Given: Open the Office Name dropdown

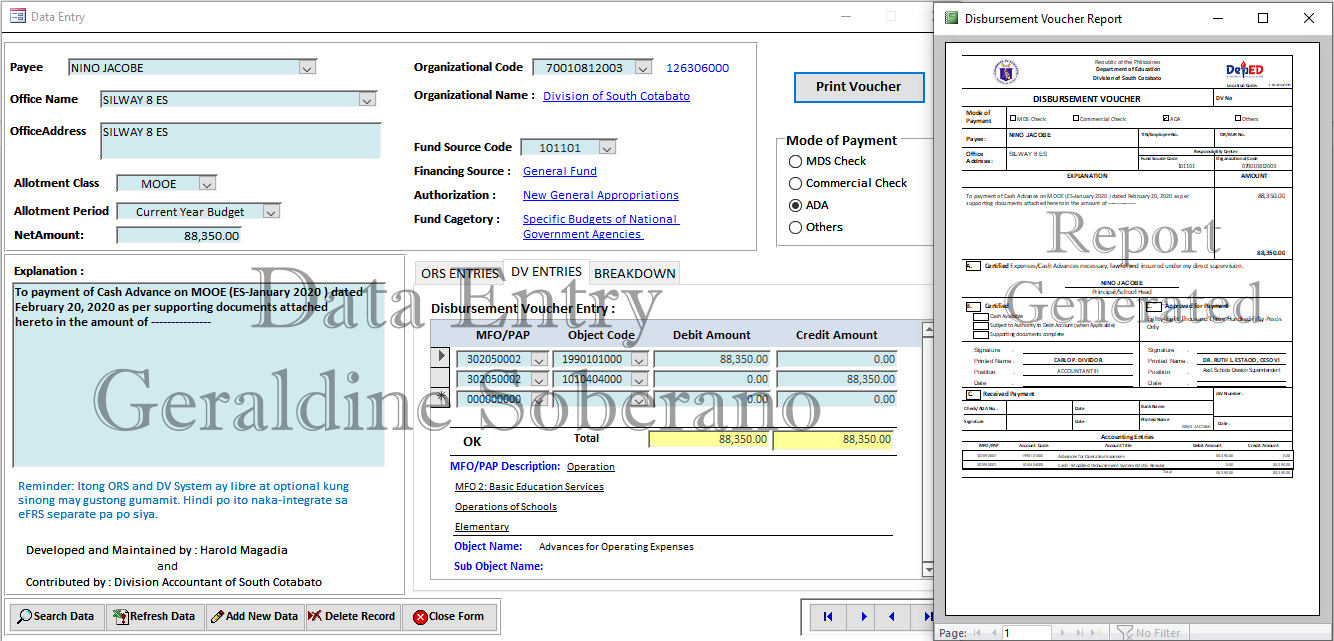Looking at the screenshot, I should point(367,100).
